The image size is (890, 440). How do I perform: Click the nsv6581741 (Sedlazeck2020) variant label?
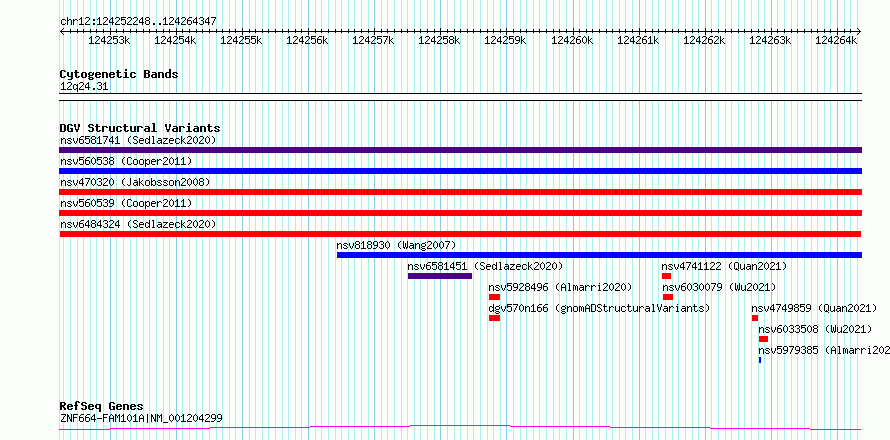pyautogui.click(x=138, y=140)
